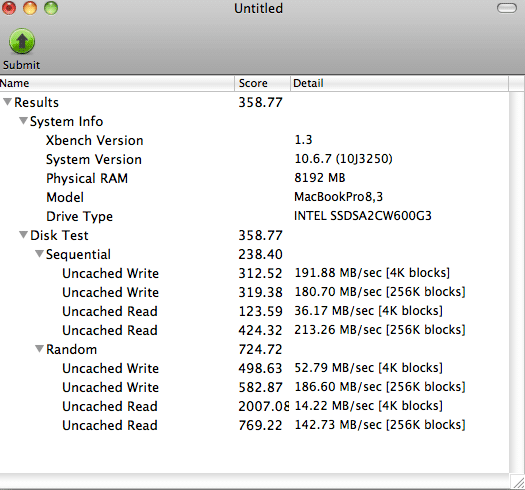Click the Disk Test label
This screenshot has width=525, height=490.
point(59,235)
